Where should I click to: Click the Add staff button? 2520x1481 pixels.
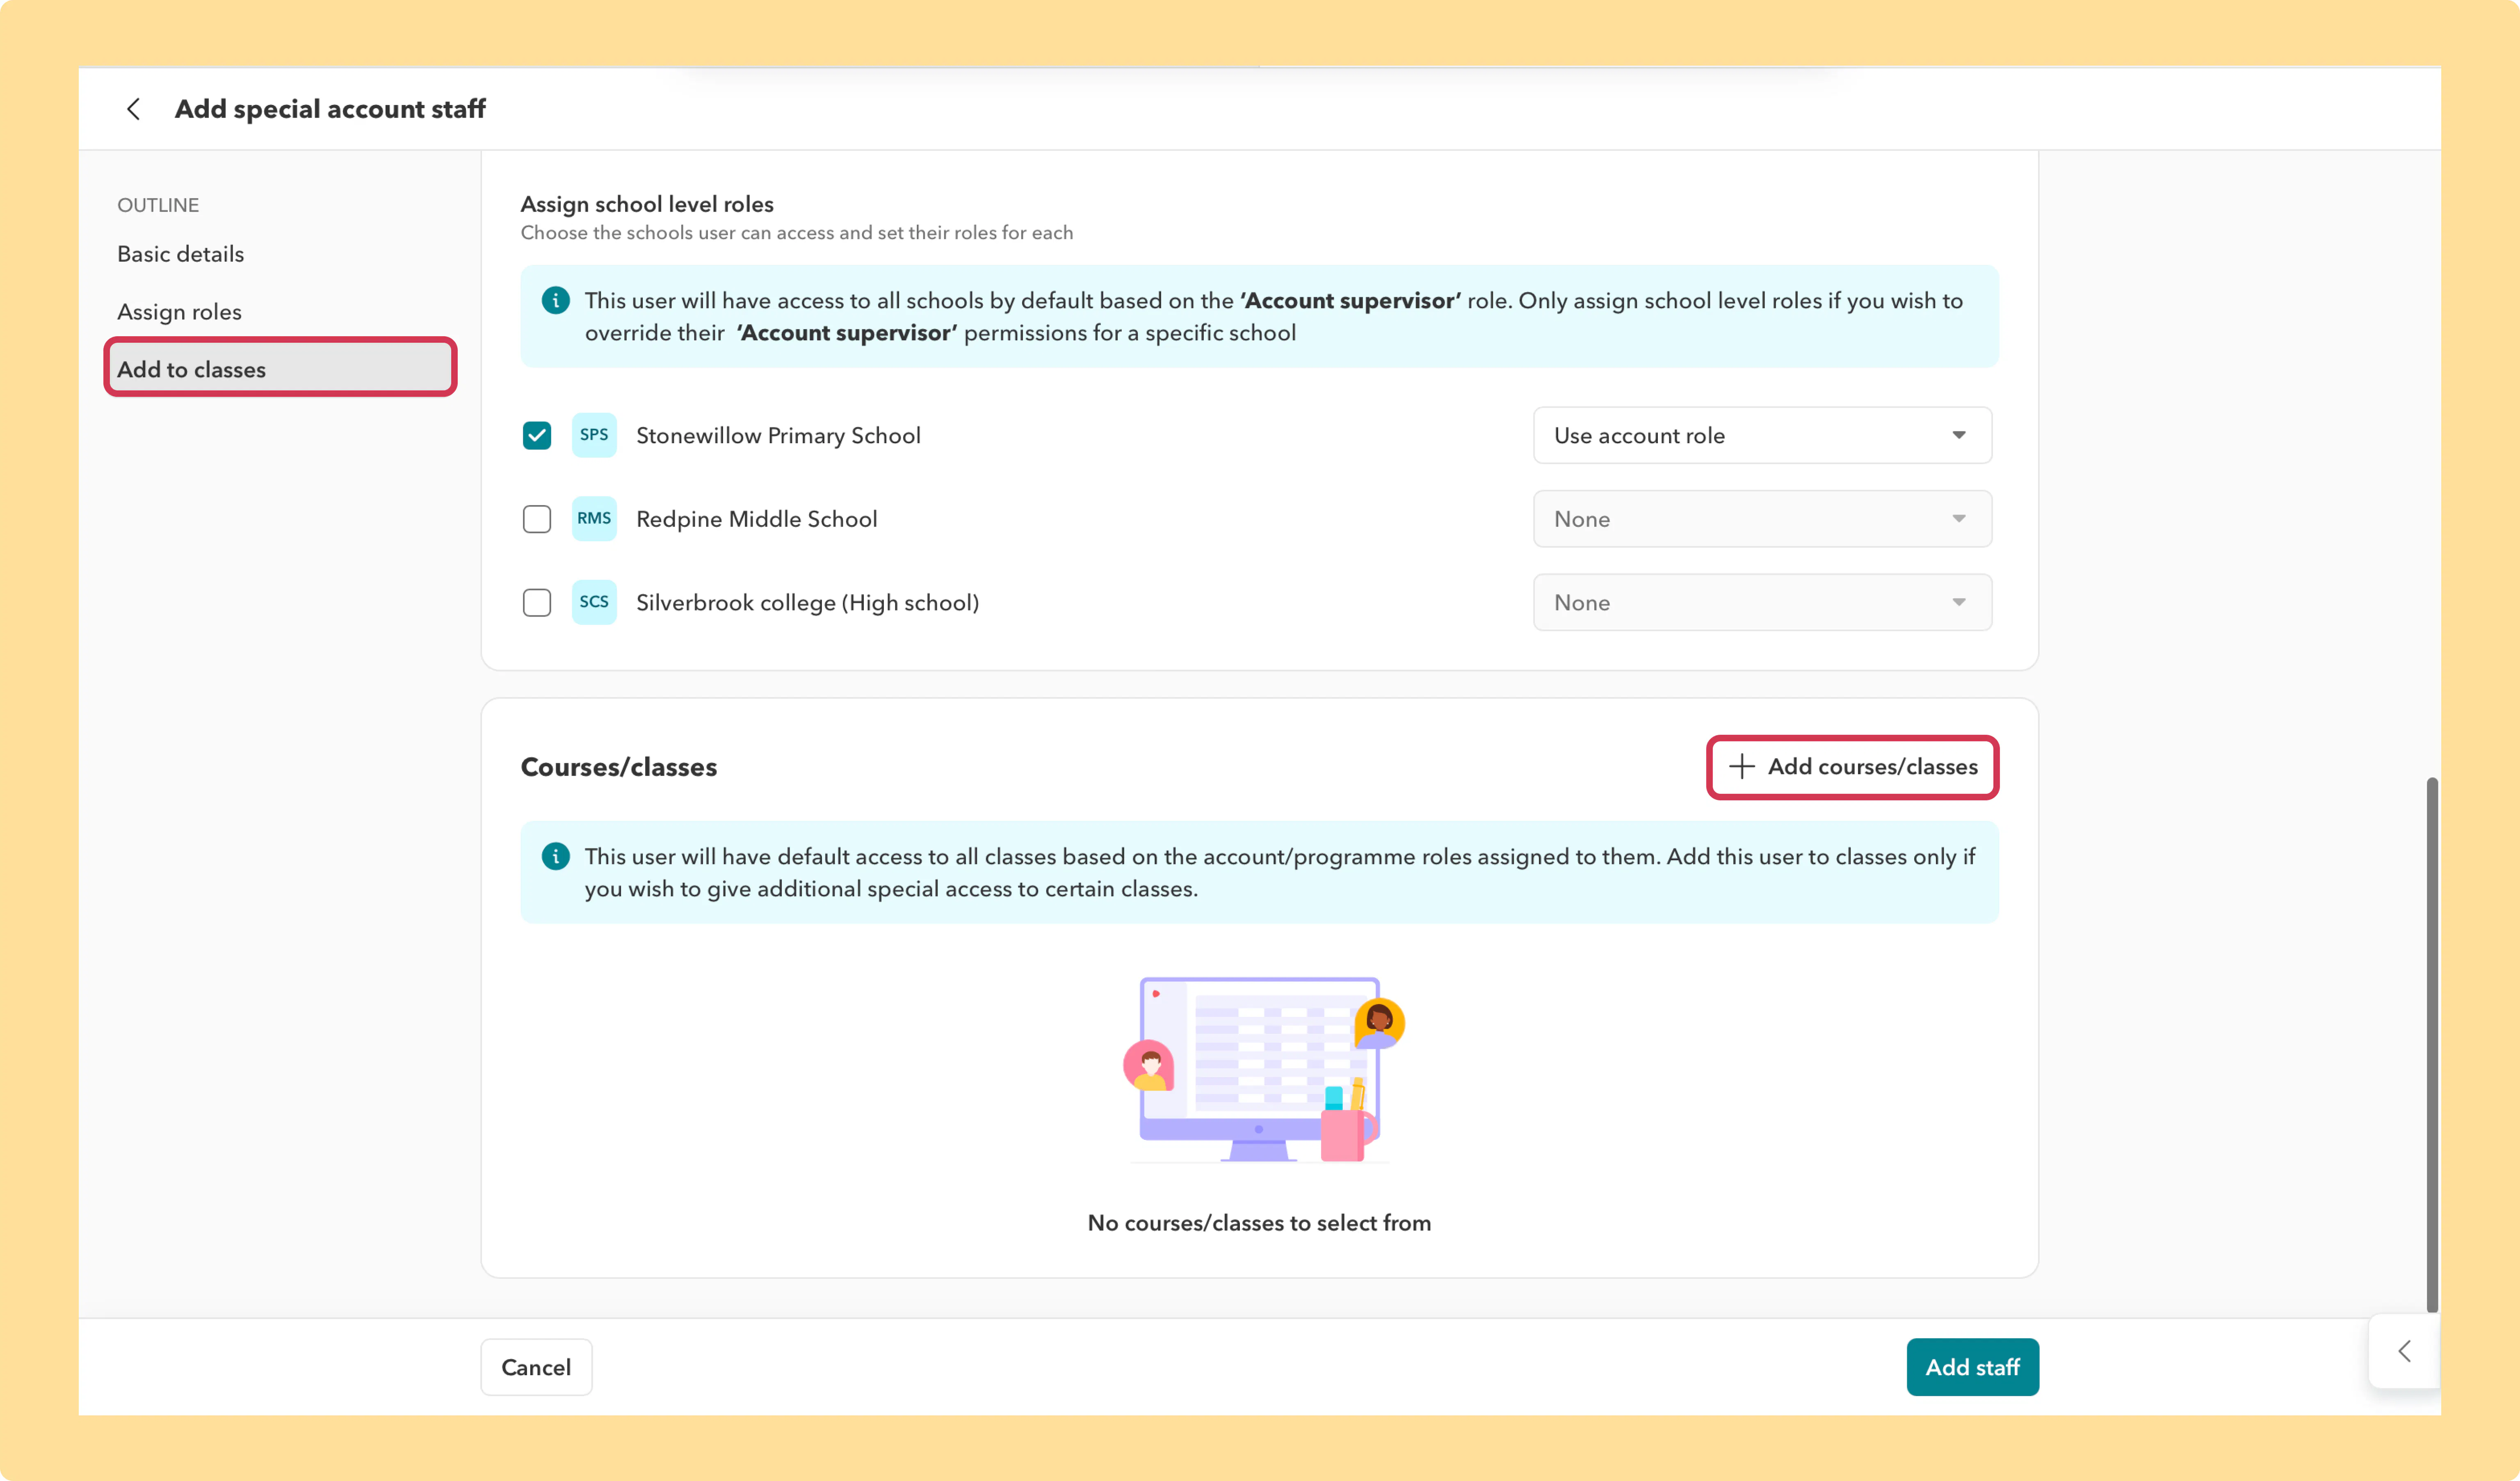[x=1972, y=1367]
